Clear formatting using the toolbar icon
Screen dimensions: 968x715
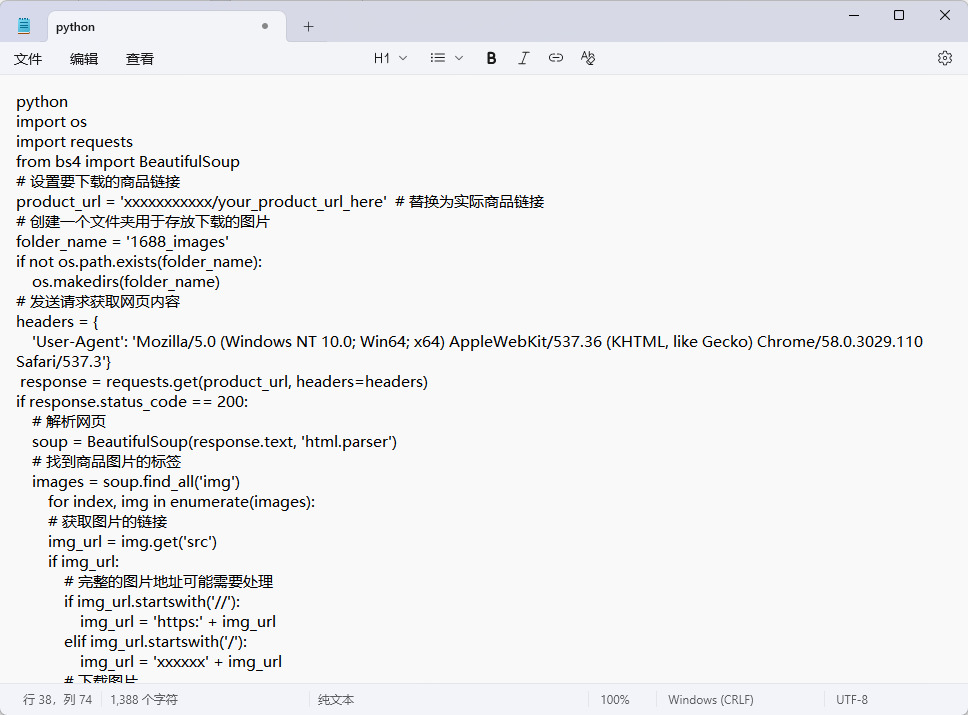click(588, 58)
